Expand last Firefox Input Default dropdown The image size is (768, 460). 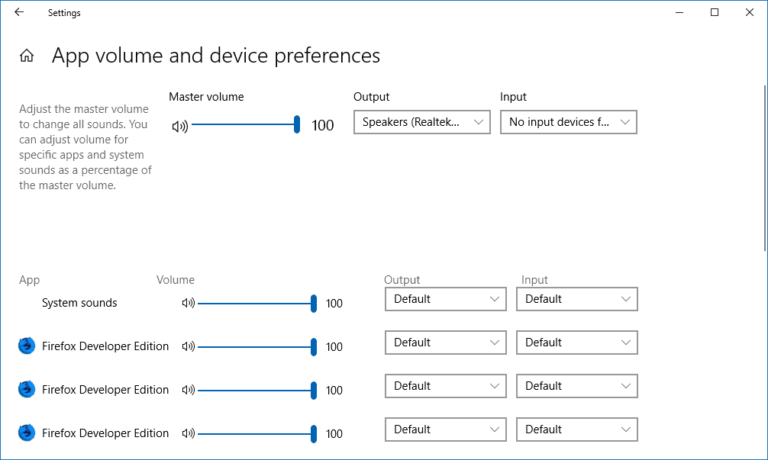[x=577, y=429]
